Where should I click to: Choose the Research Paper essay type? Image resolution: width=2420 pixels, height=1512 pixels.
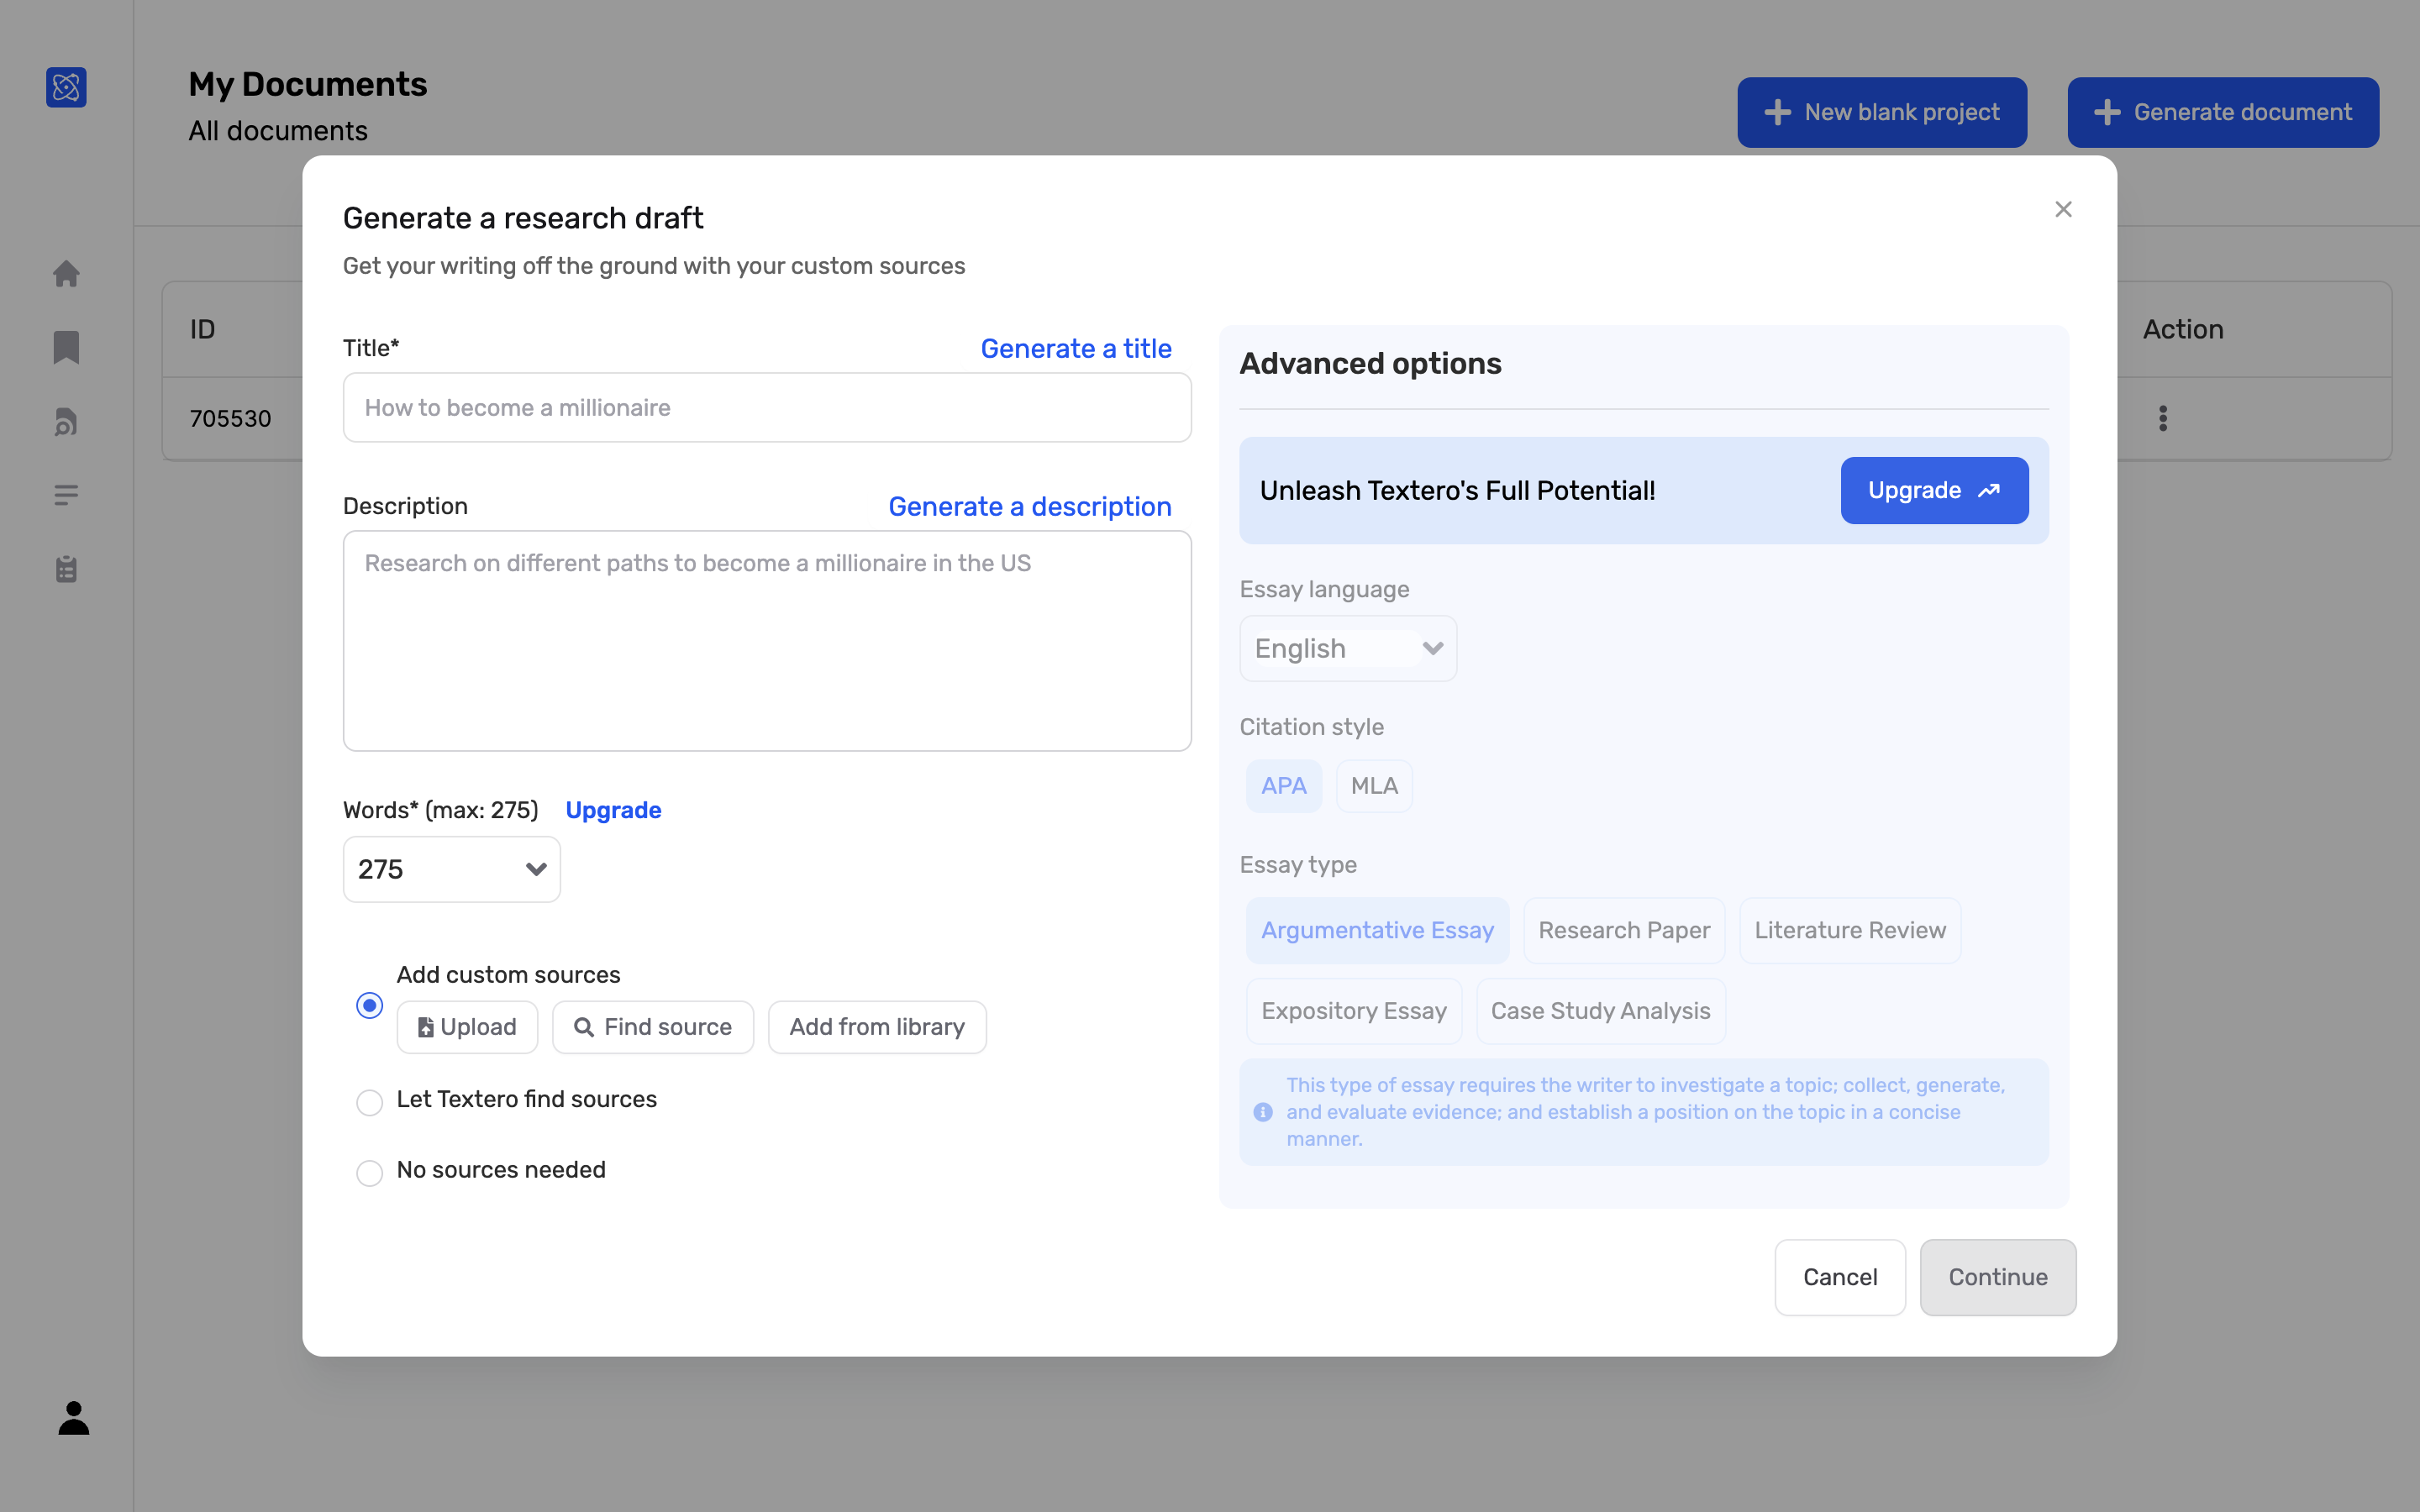1623,930
